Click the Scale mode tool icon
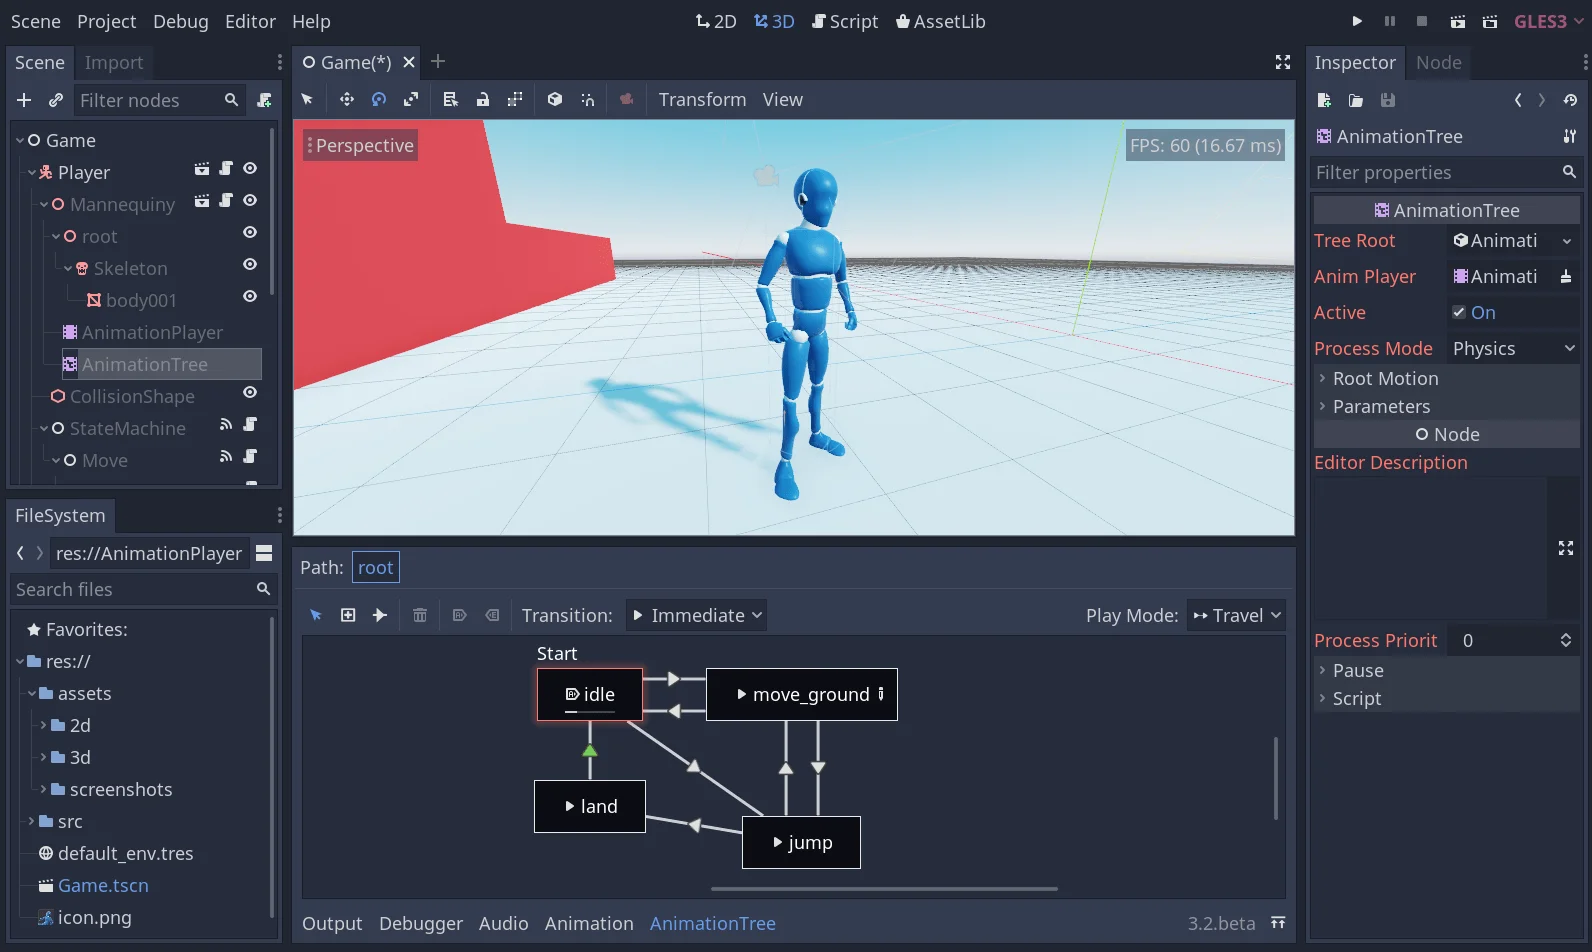Screen dimensions: 1592x952 click(x=411, y=99)
